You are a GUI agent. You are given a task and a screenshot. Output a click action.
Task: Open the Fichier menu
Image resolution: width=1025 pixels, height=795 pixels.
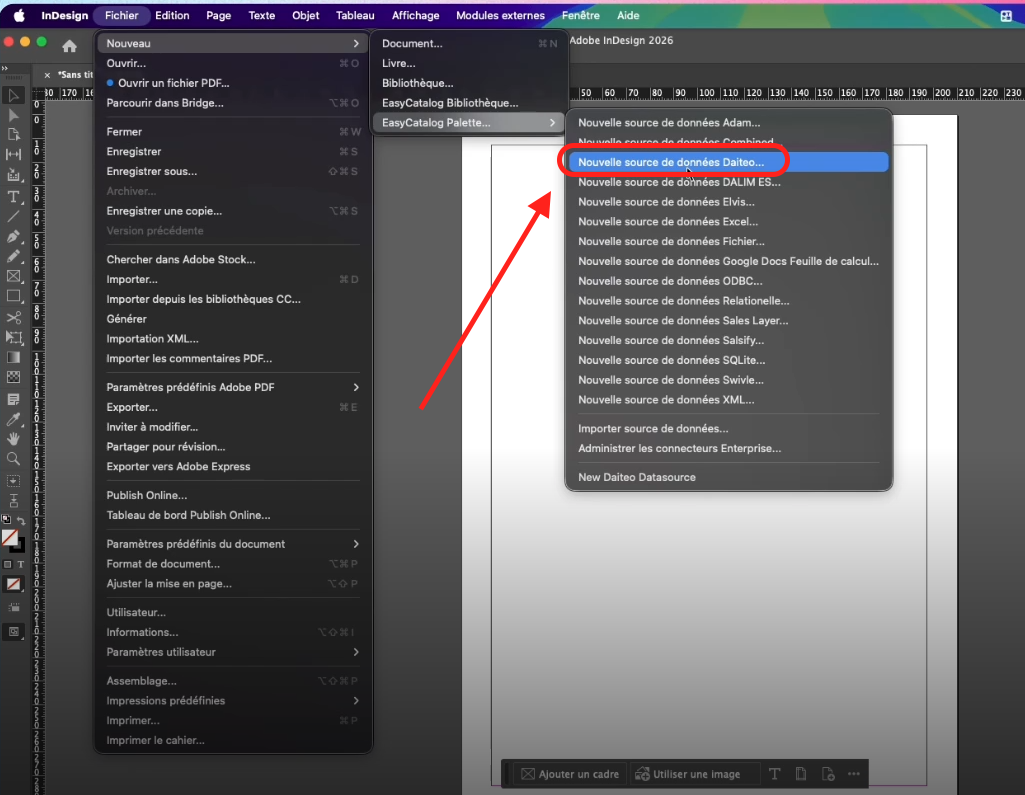122,15
